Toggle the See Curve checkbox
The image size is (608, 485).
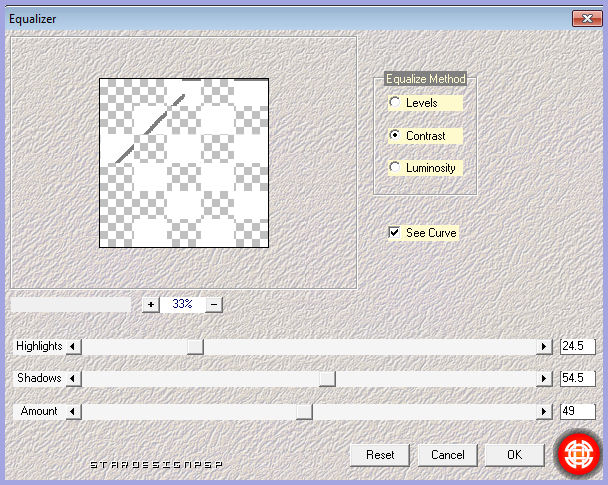(394, 233)
